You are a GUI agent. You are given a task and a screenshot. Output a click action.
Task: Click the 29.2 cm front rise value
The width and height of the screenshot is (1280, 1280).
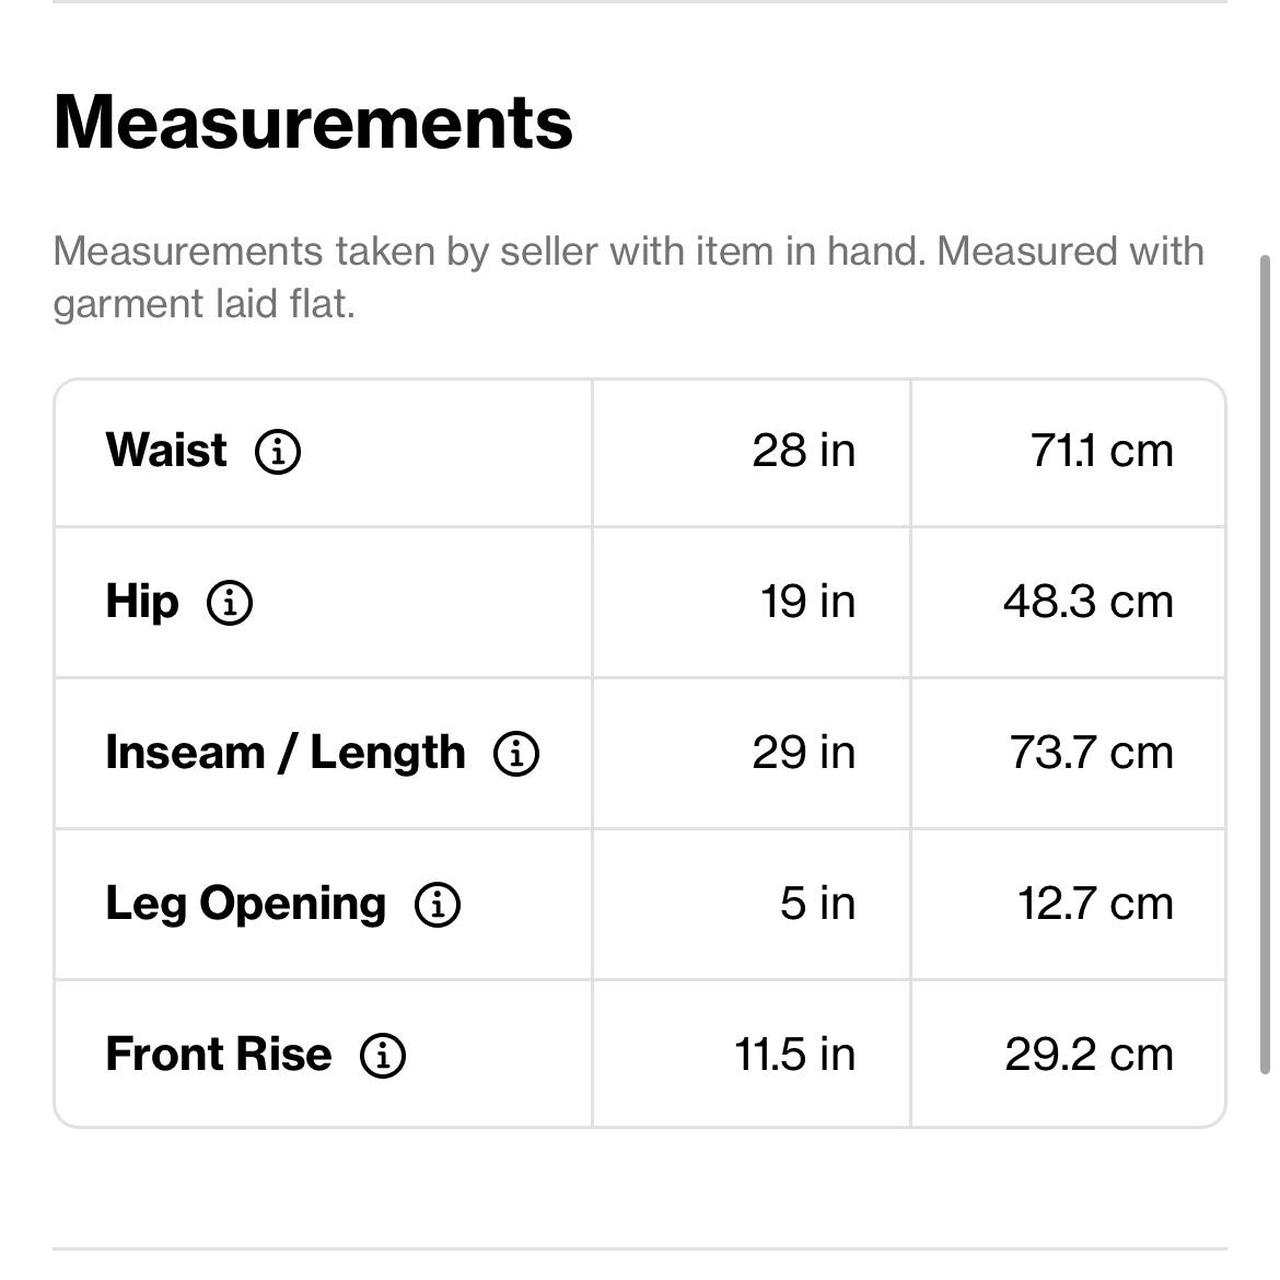click(1088, 1055)
